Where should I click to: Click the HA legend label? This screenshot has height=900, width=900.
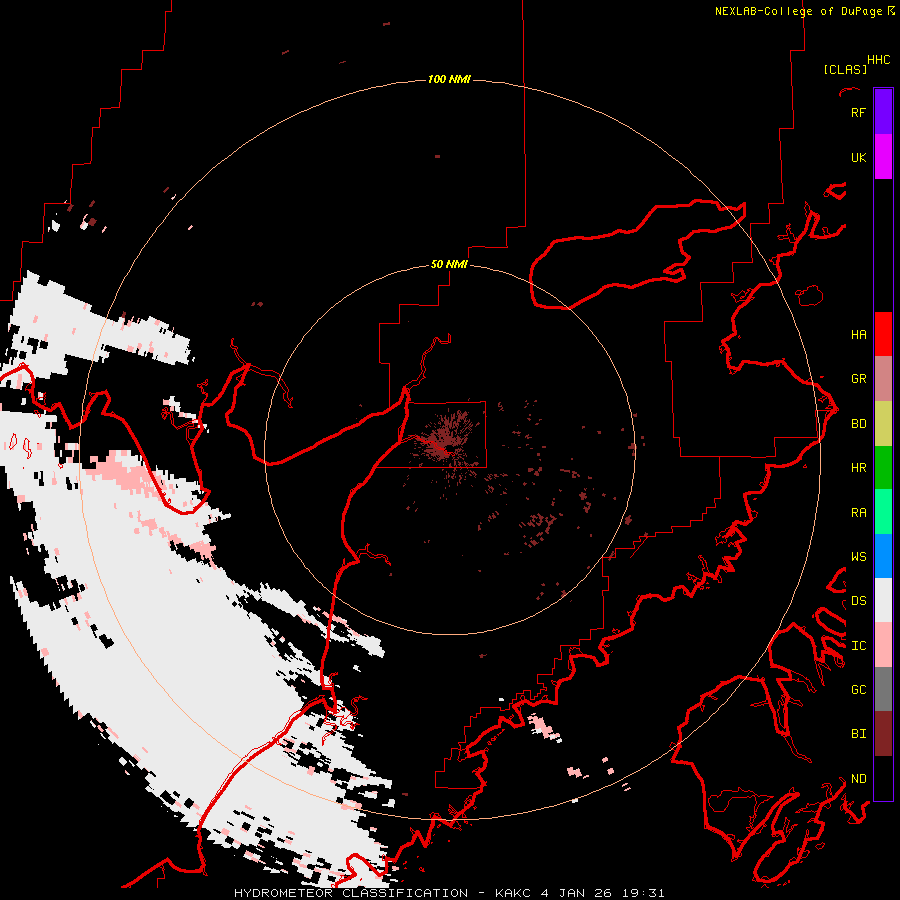point(858,334)
